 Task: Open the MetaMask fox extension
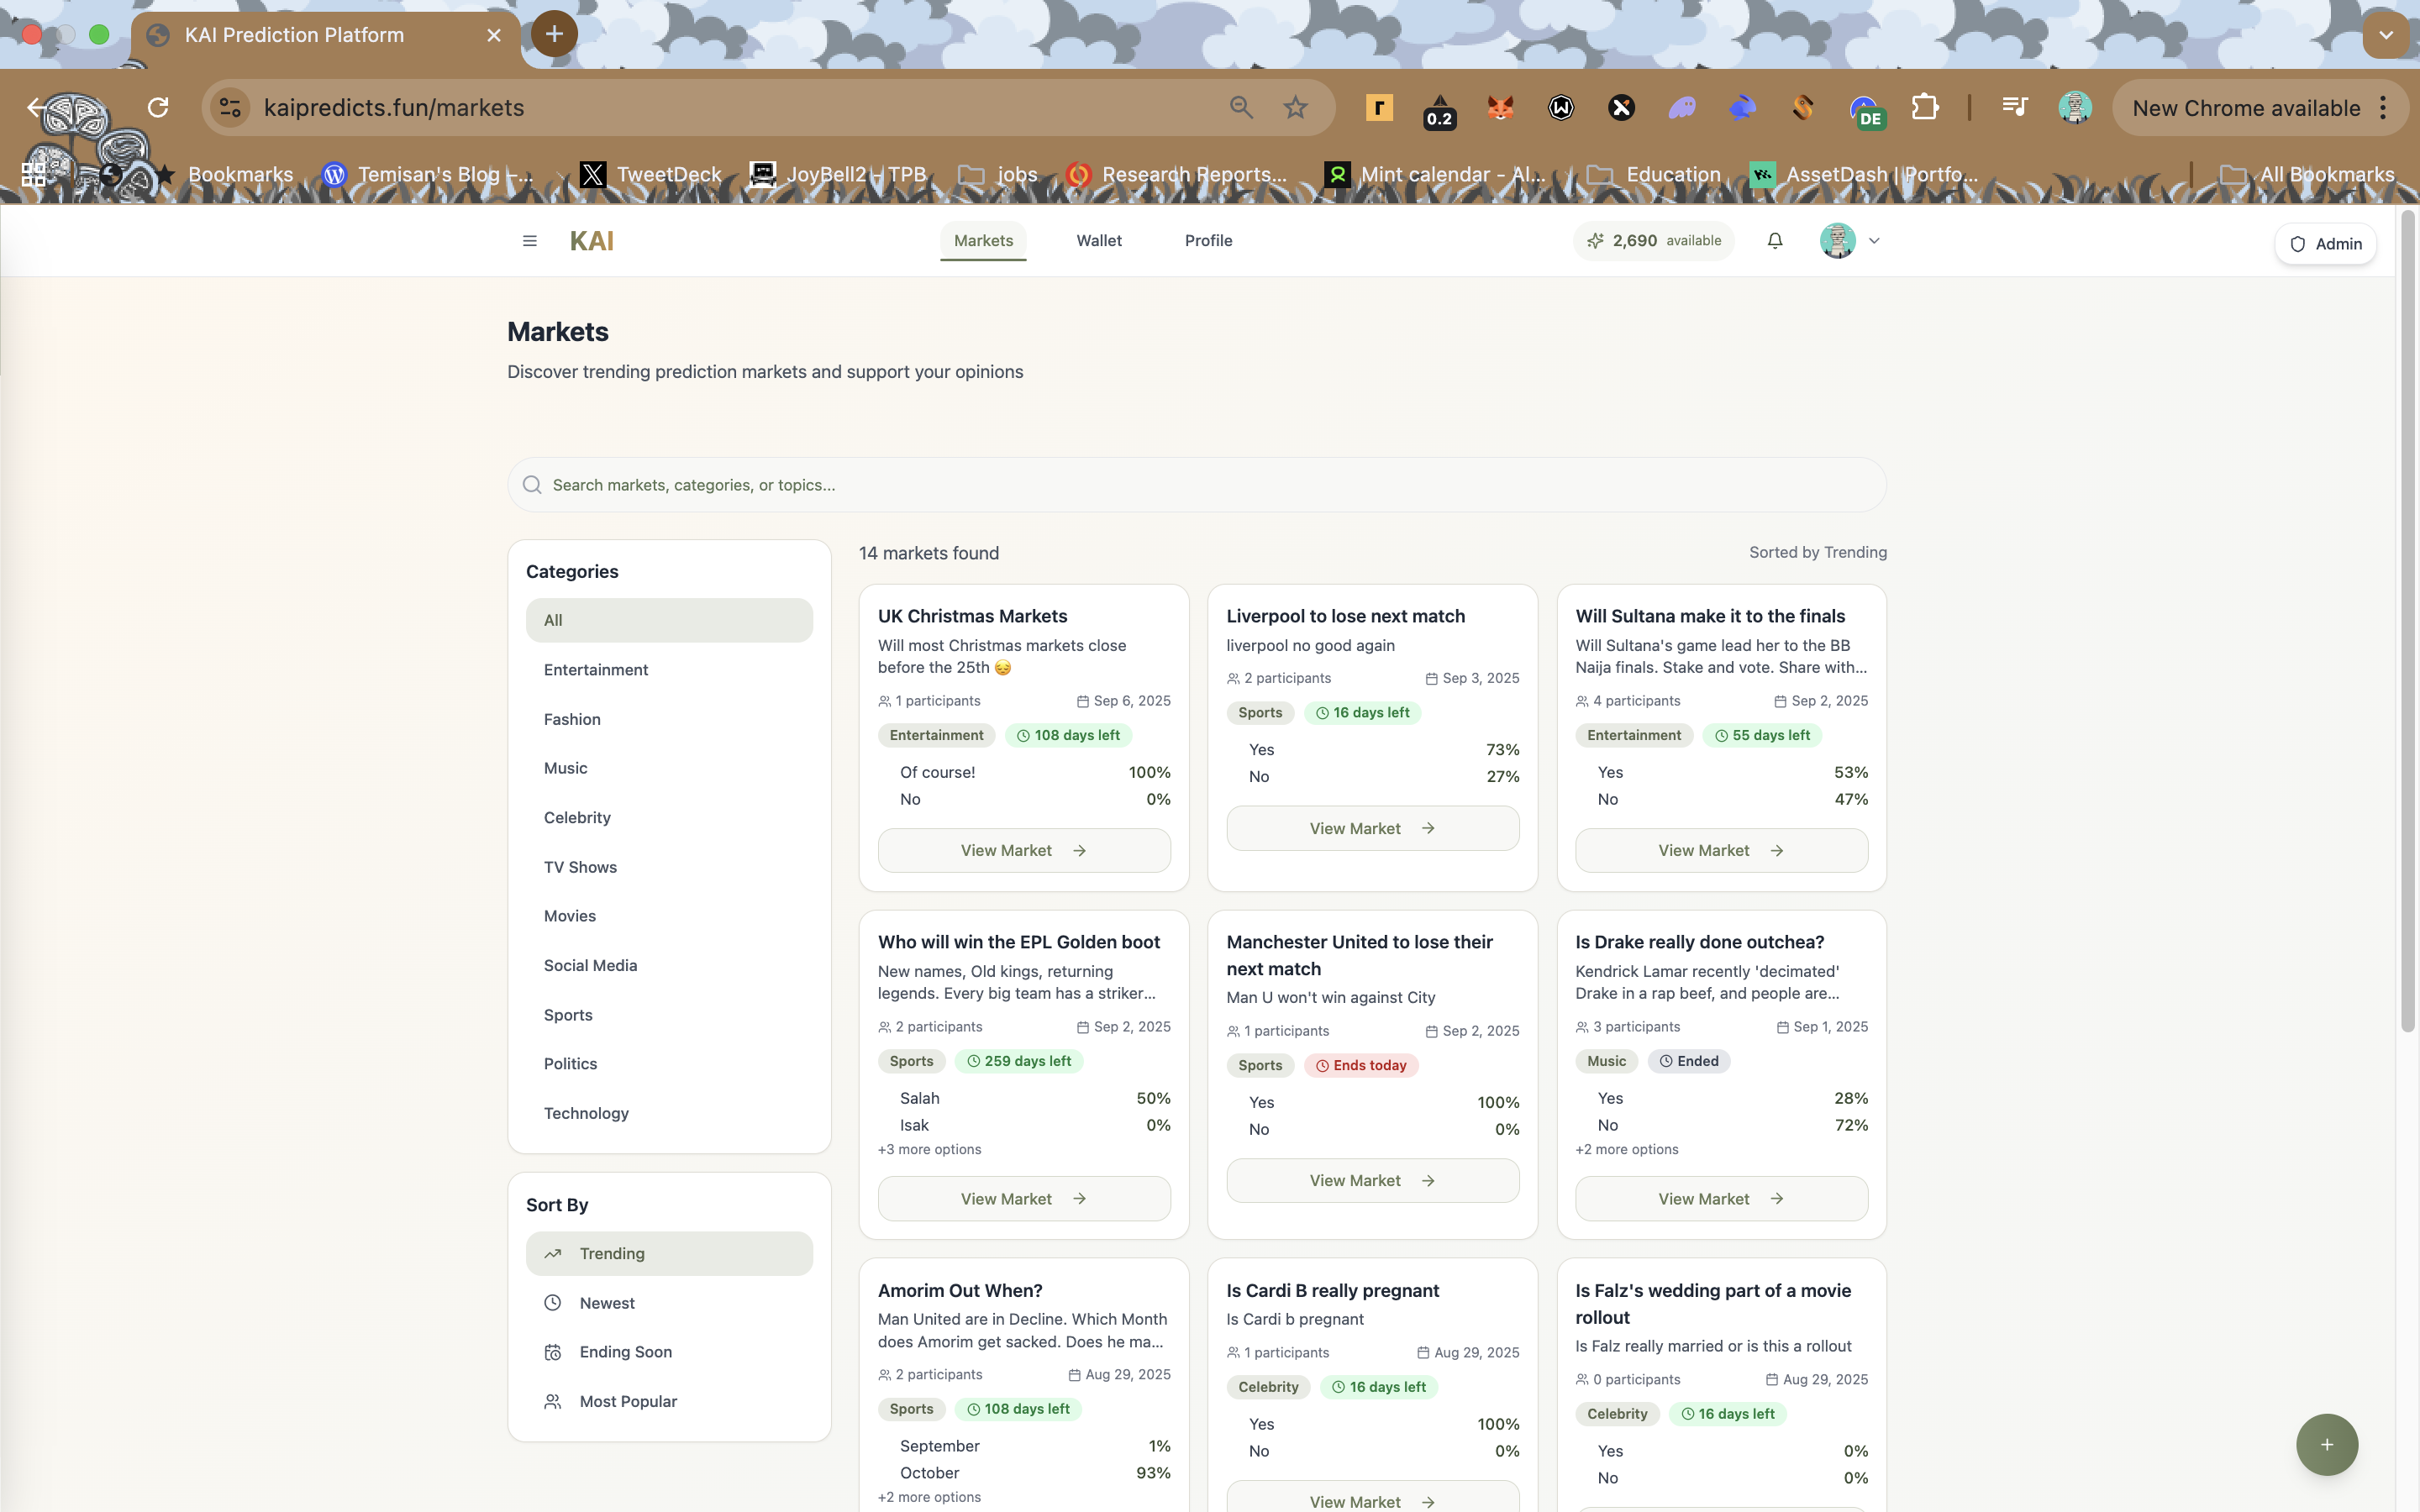coord(1500,108)
